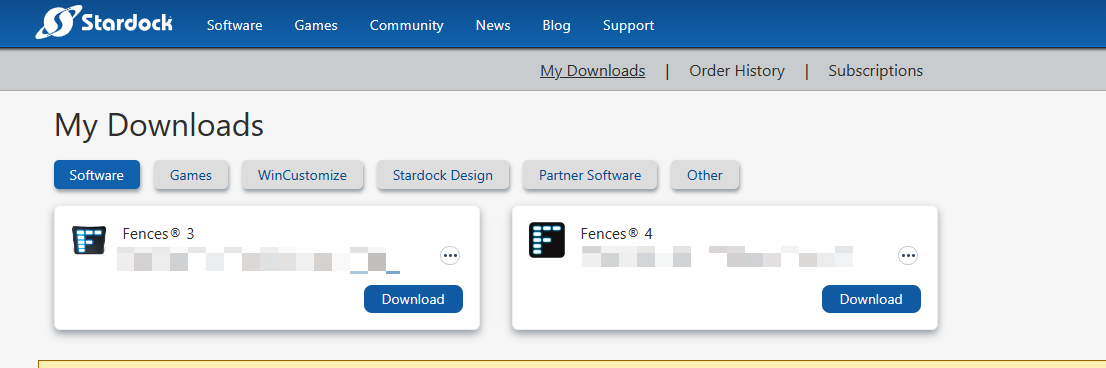Image resolution: width=1106 pixels, height=368 pixels.
Task: Open the Blog page
Action: (x=557, y=25)
